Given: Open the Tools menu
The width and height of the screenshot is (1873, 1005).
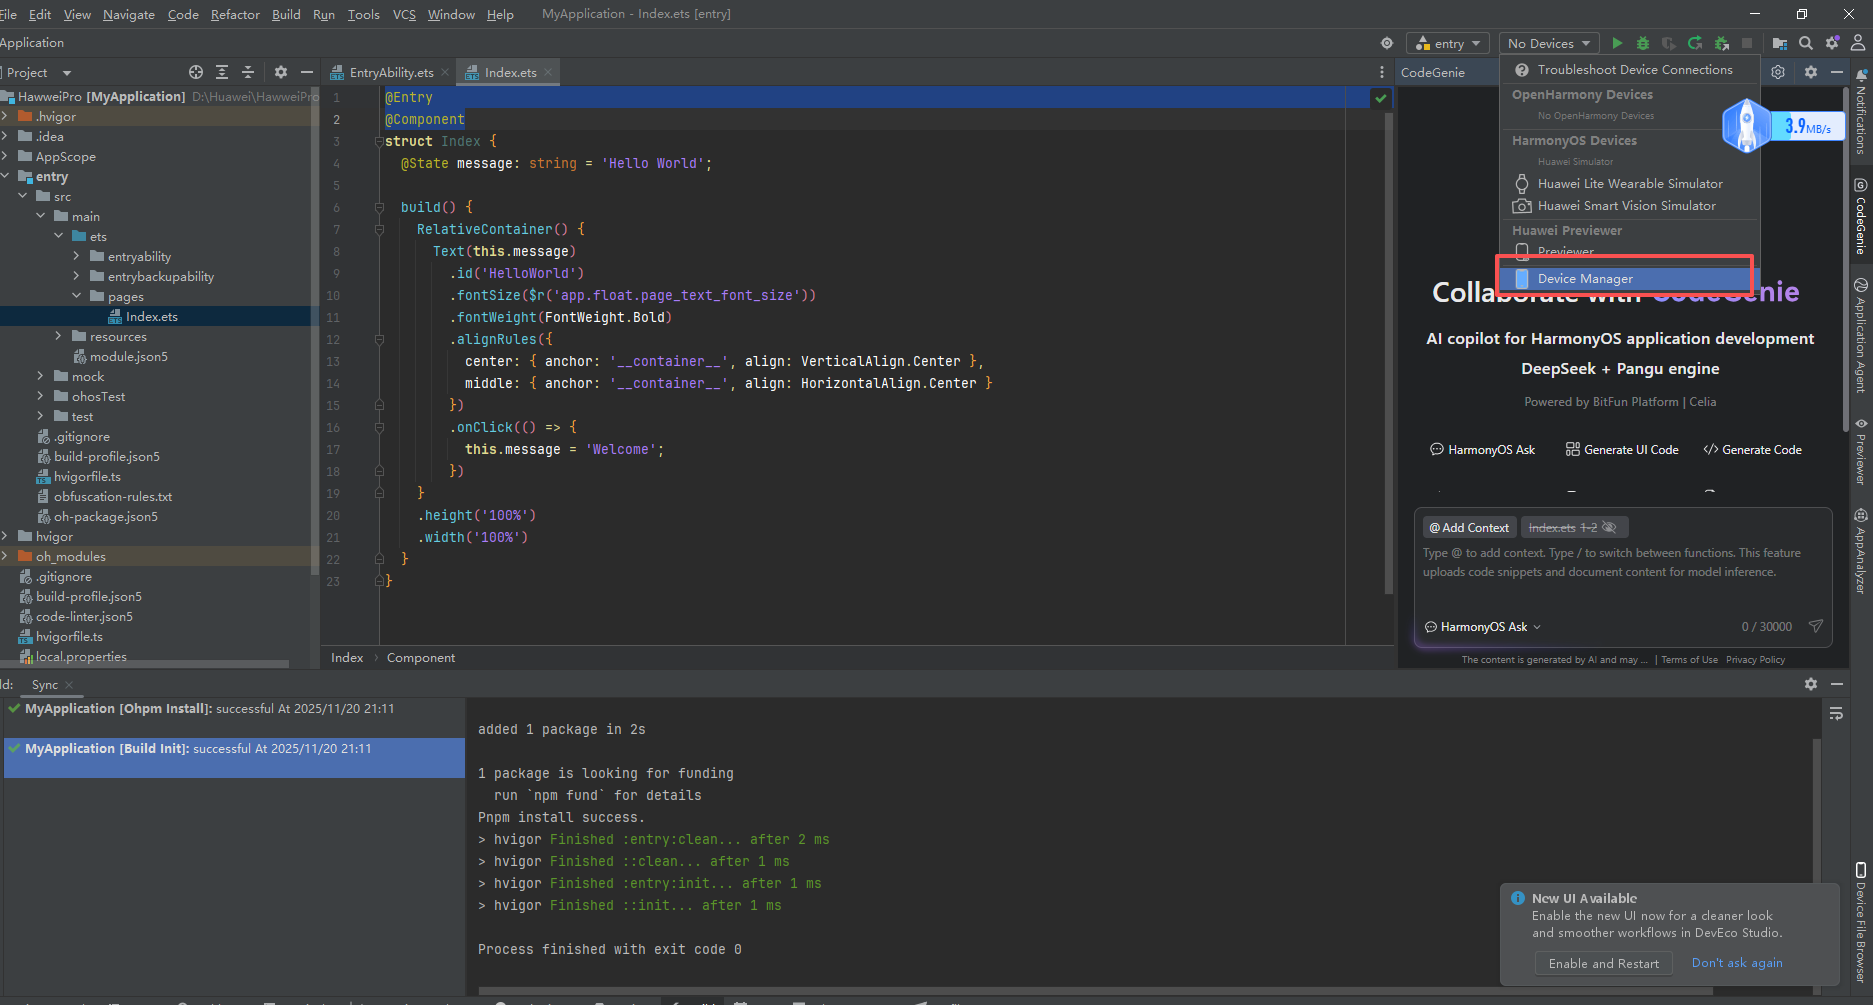Looking at the screenshot, I should click(363, 14).
